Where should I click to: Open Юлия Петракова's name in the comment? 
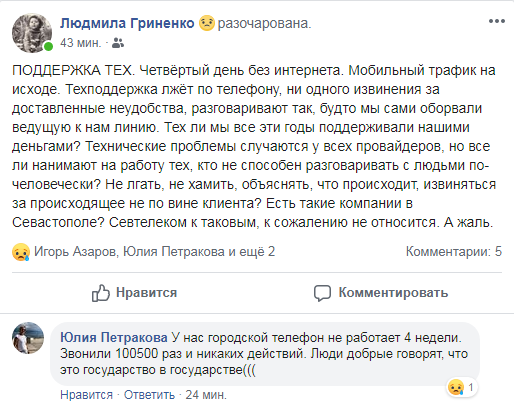click(114, 338)
